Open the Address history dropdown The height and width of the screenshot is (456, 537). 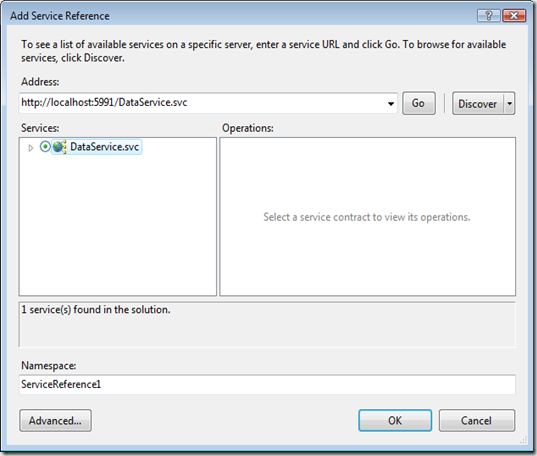pyautogui.click(x=390, y=103)
